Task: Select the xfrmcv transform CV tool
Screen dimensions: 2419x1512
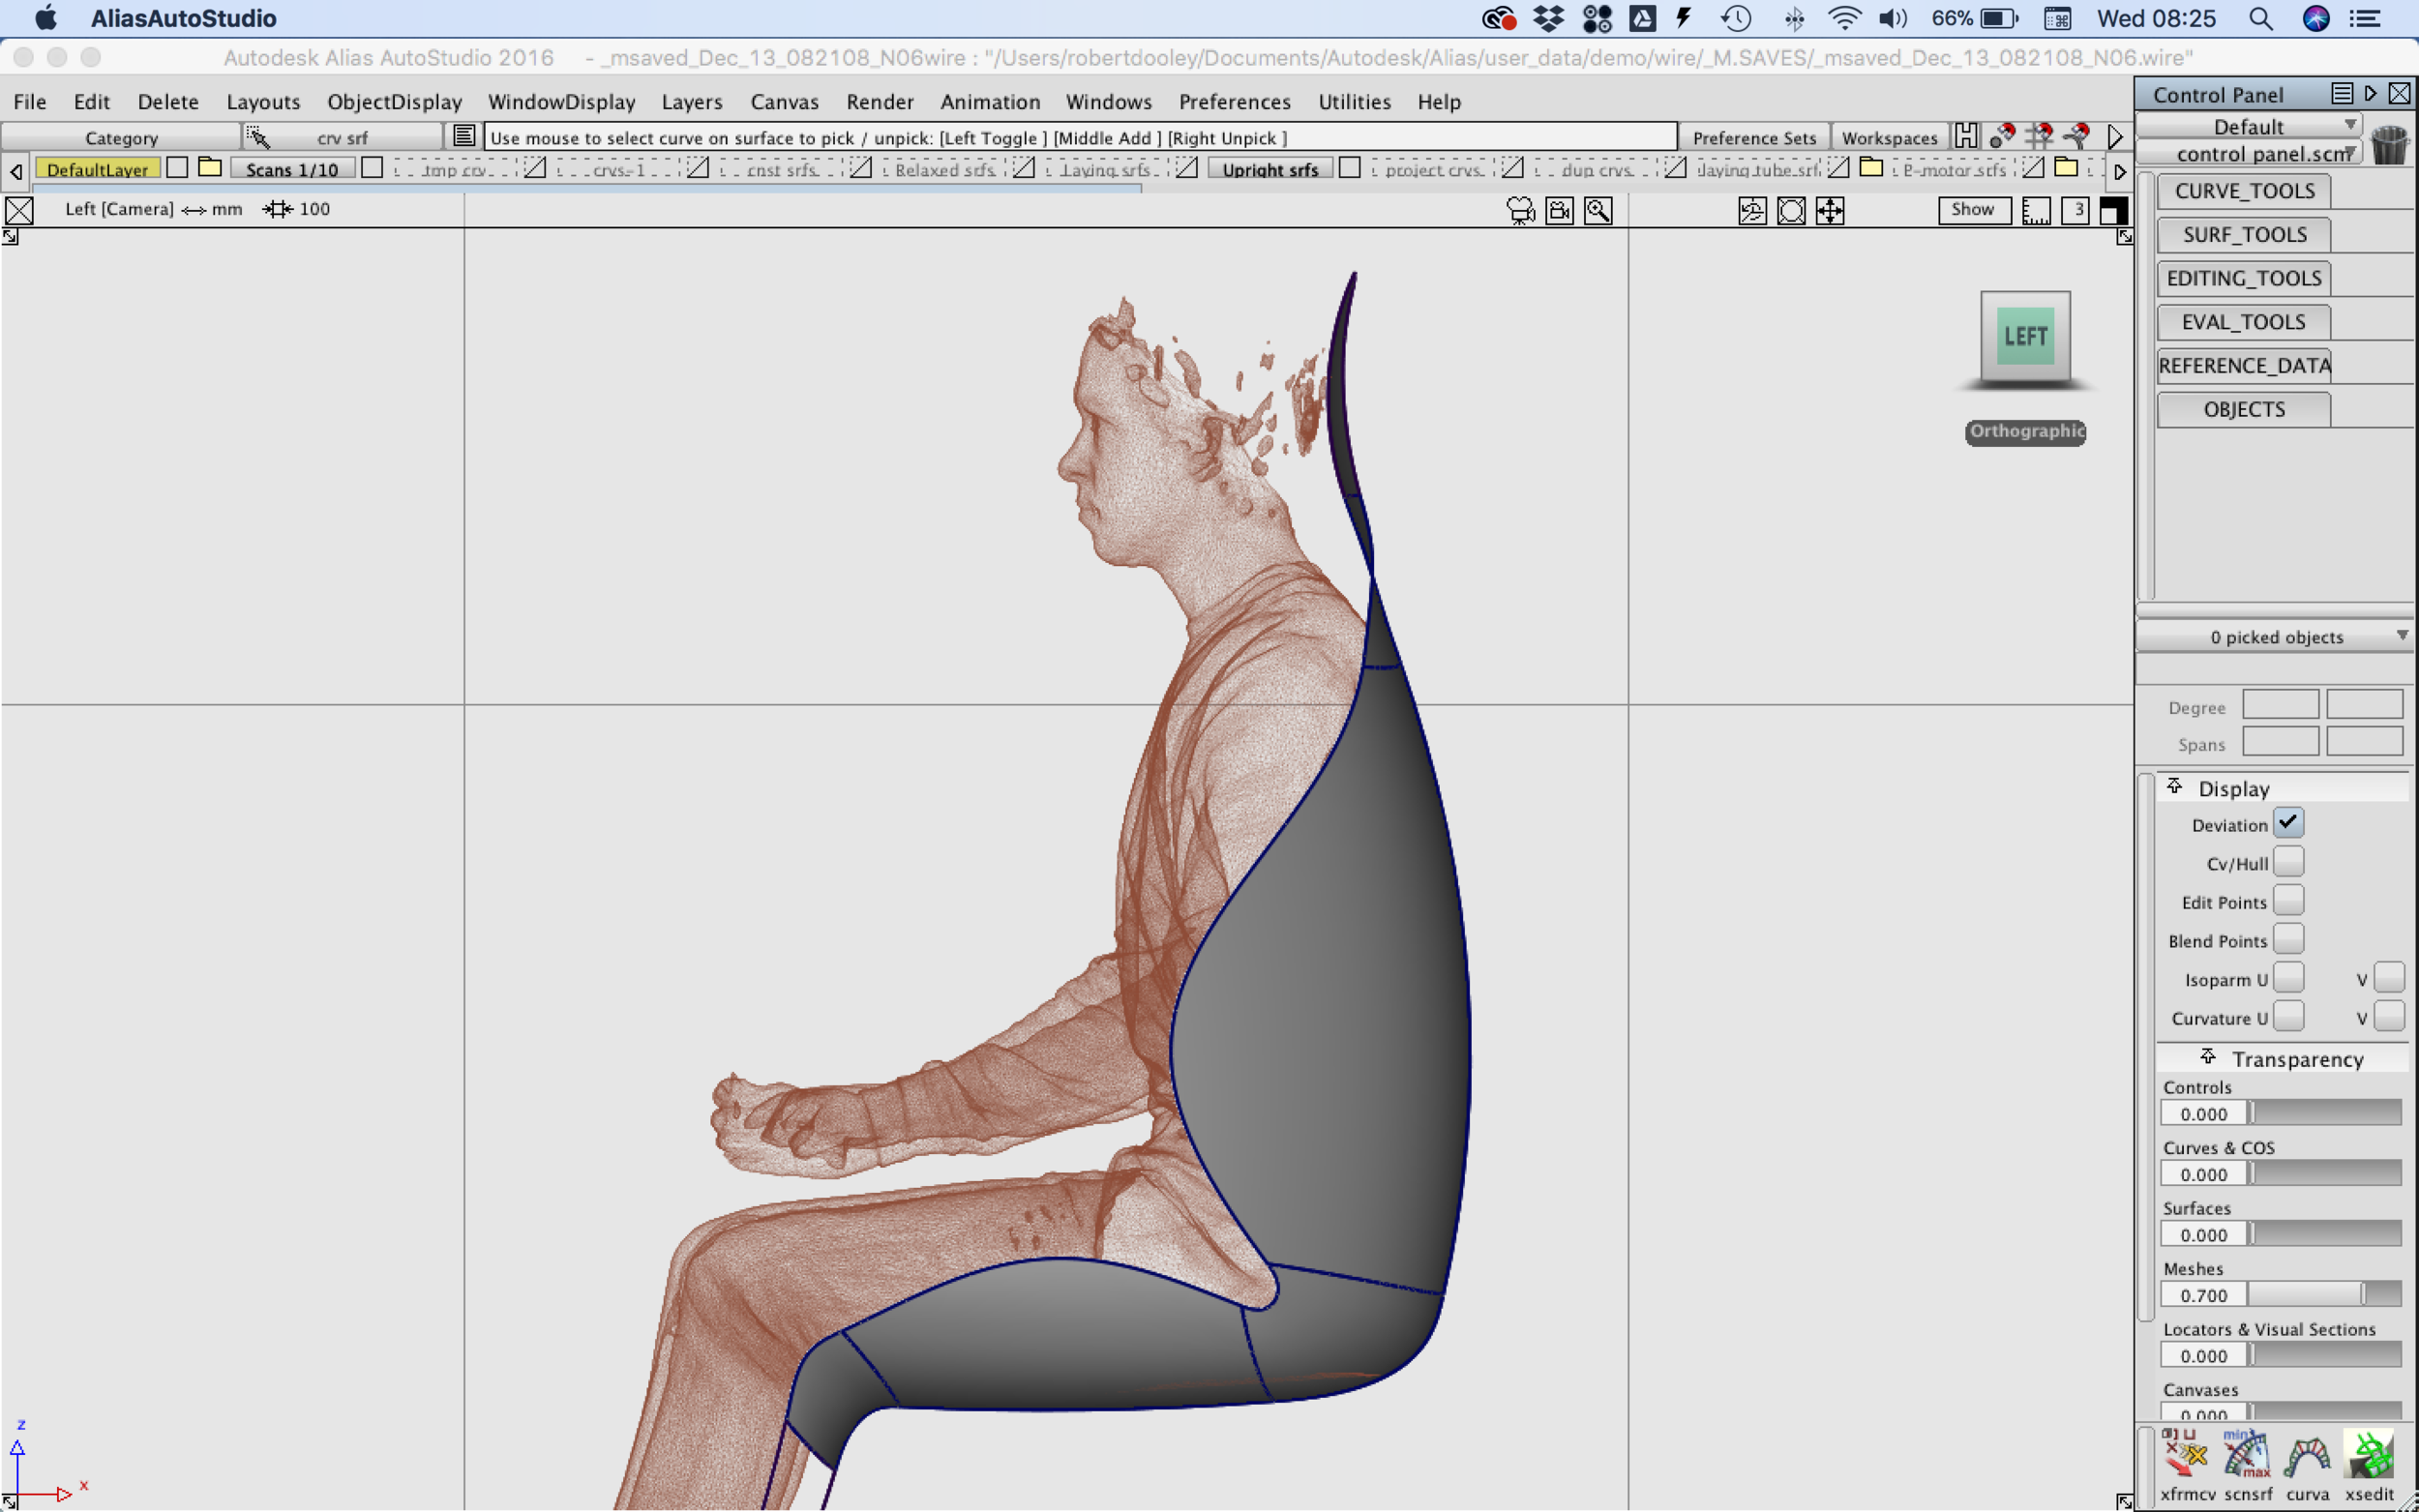Action: 2186,1457
